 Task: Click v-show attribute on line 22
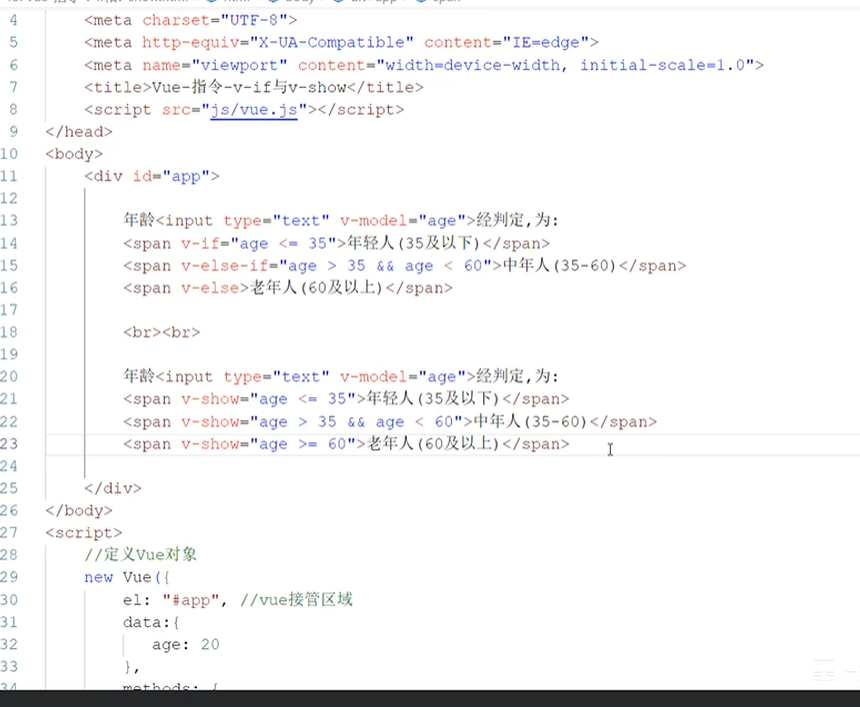point(210,421)
